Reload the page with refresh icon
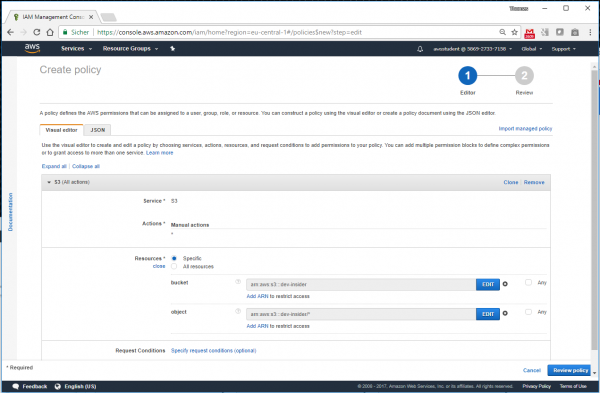 pos(37,32)
